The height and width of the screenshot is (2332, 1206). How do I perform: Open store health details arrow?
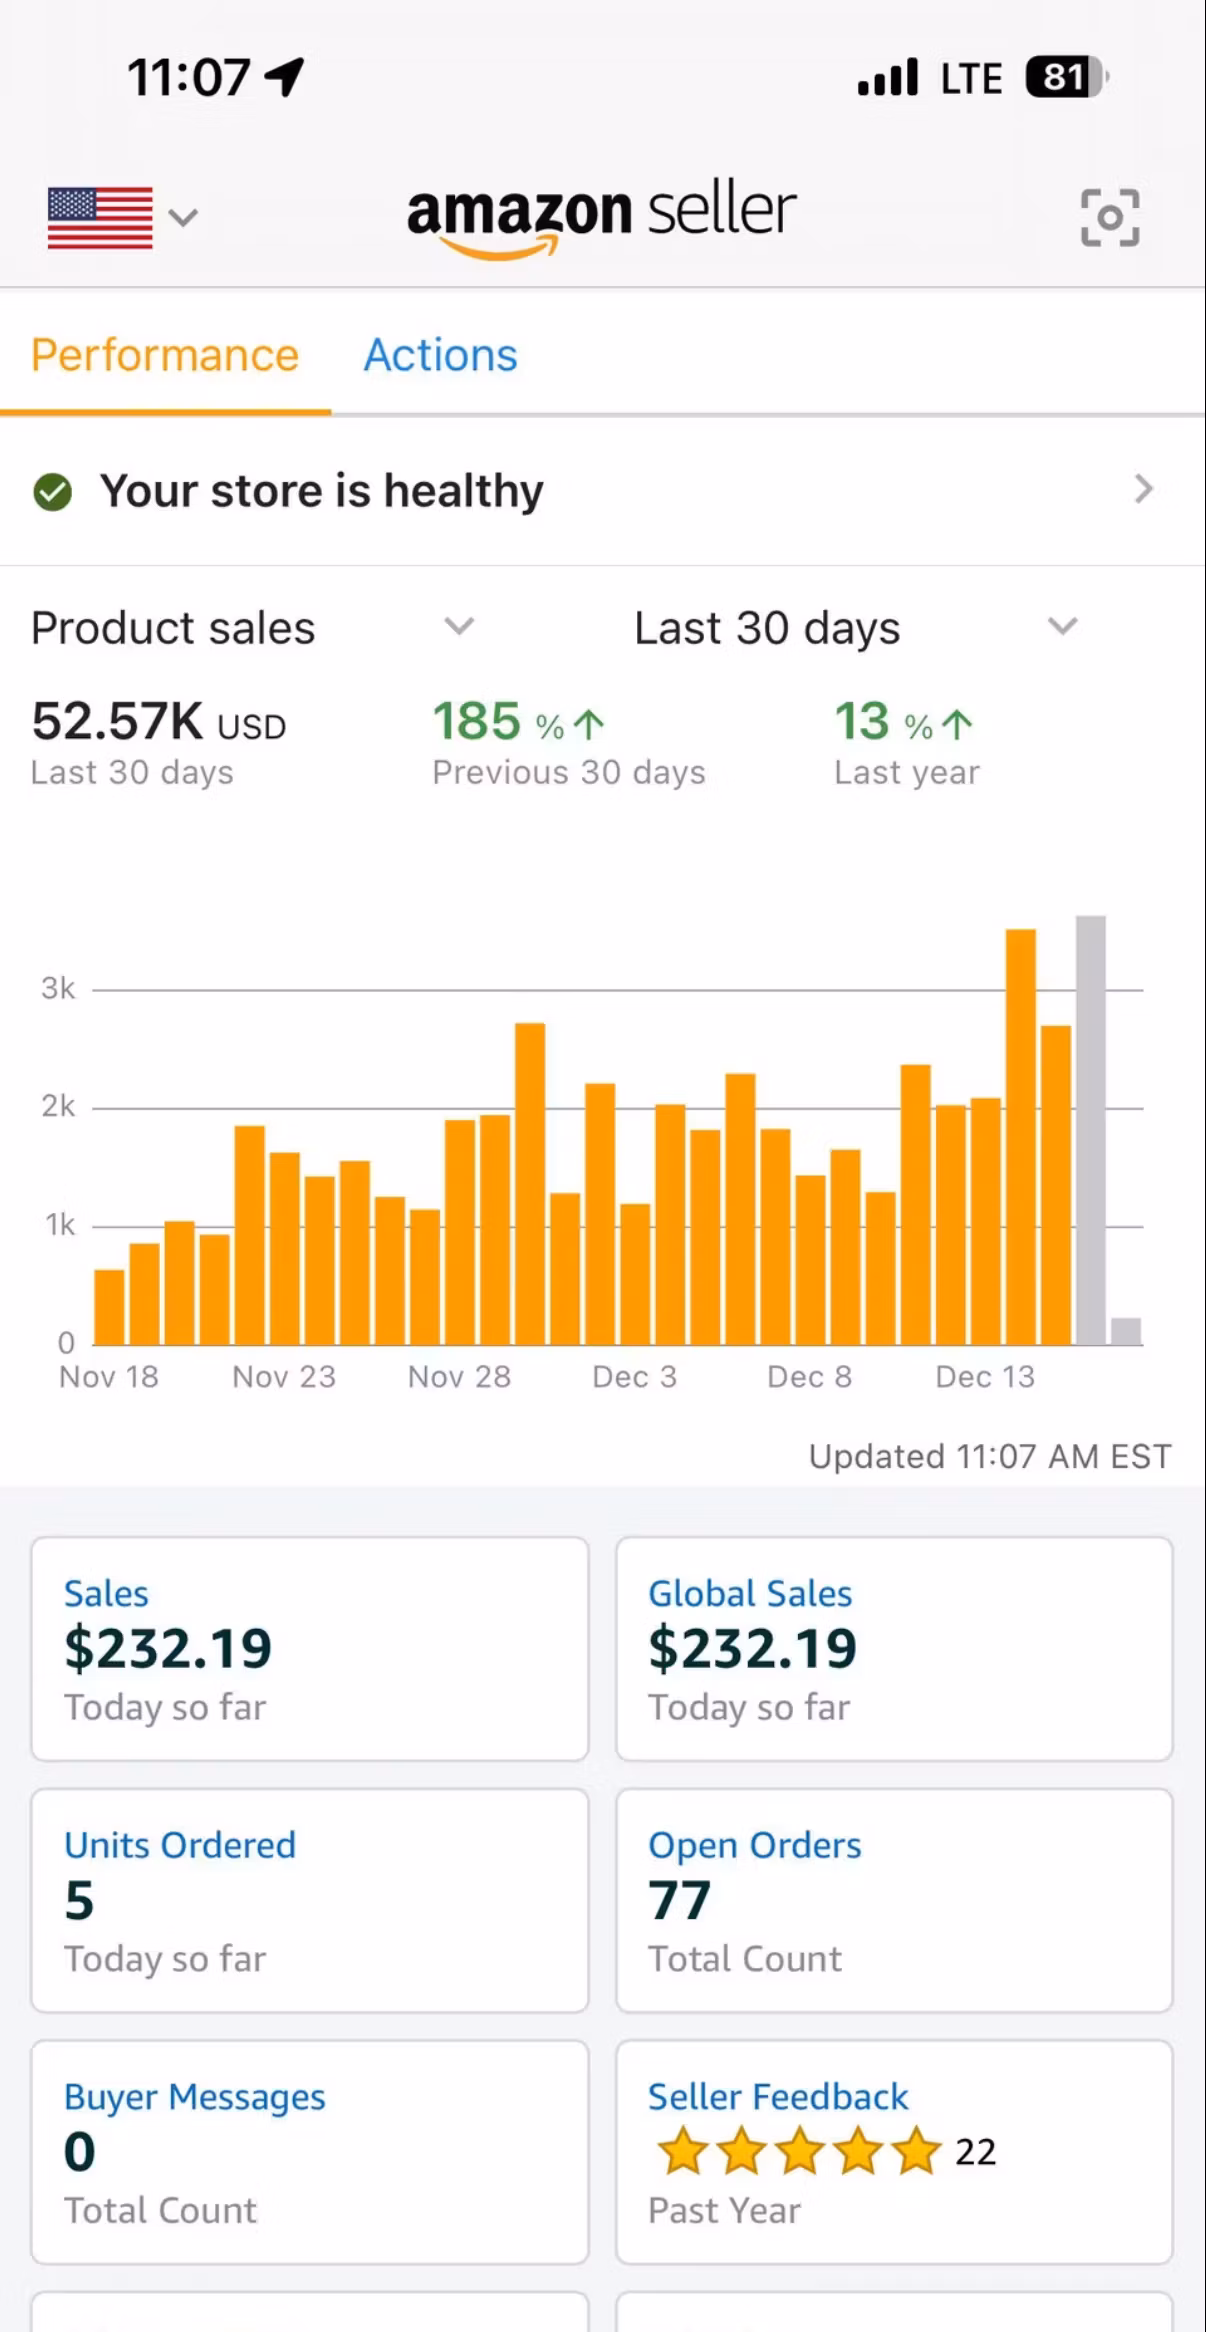click(1143, 490)
